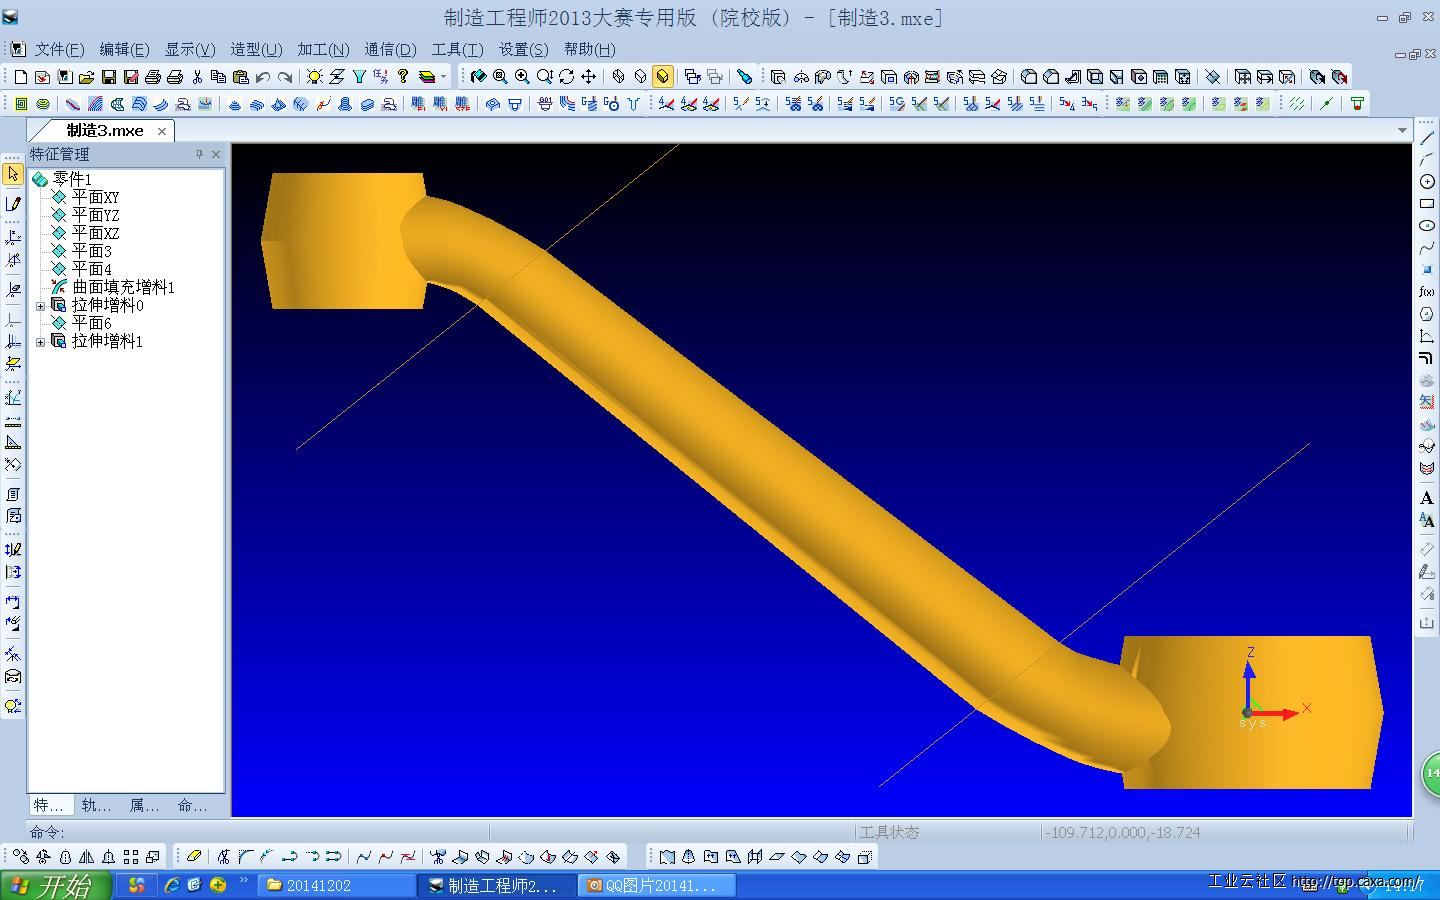Switch to the 轨... panel tab
The image size is (1440, 900).
point(96,805)
